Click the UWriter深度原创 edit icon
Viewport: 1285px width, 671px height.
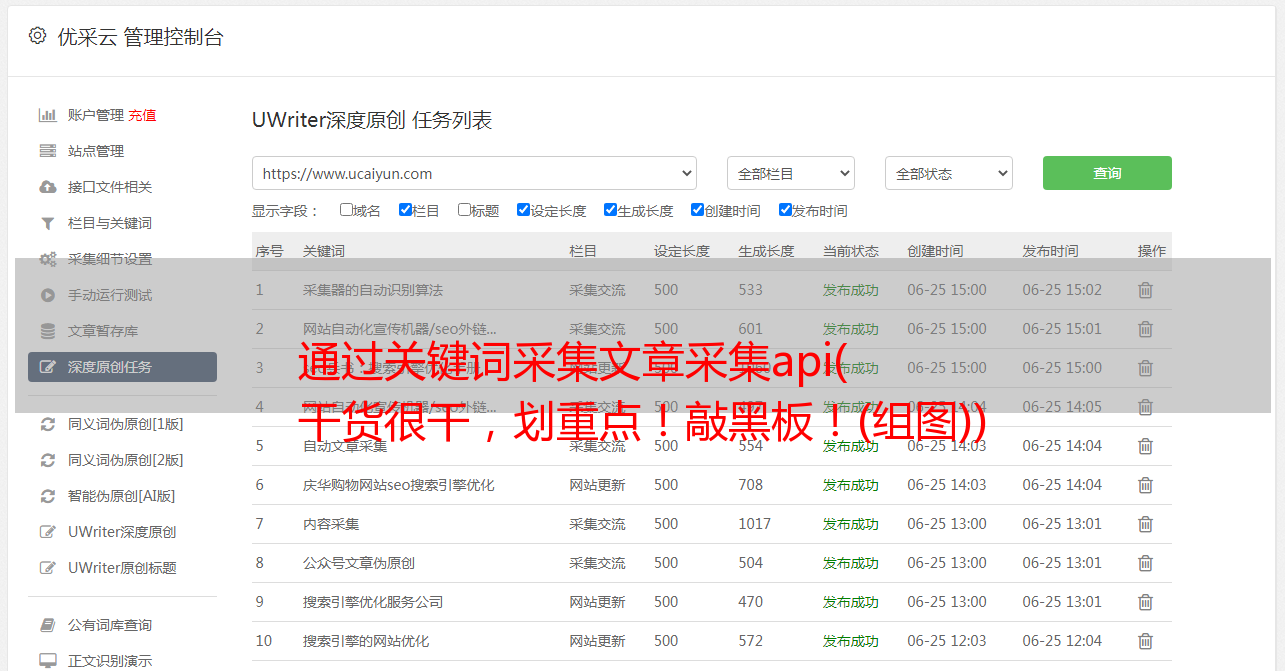(47, 532)
